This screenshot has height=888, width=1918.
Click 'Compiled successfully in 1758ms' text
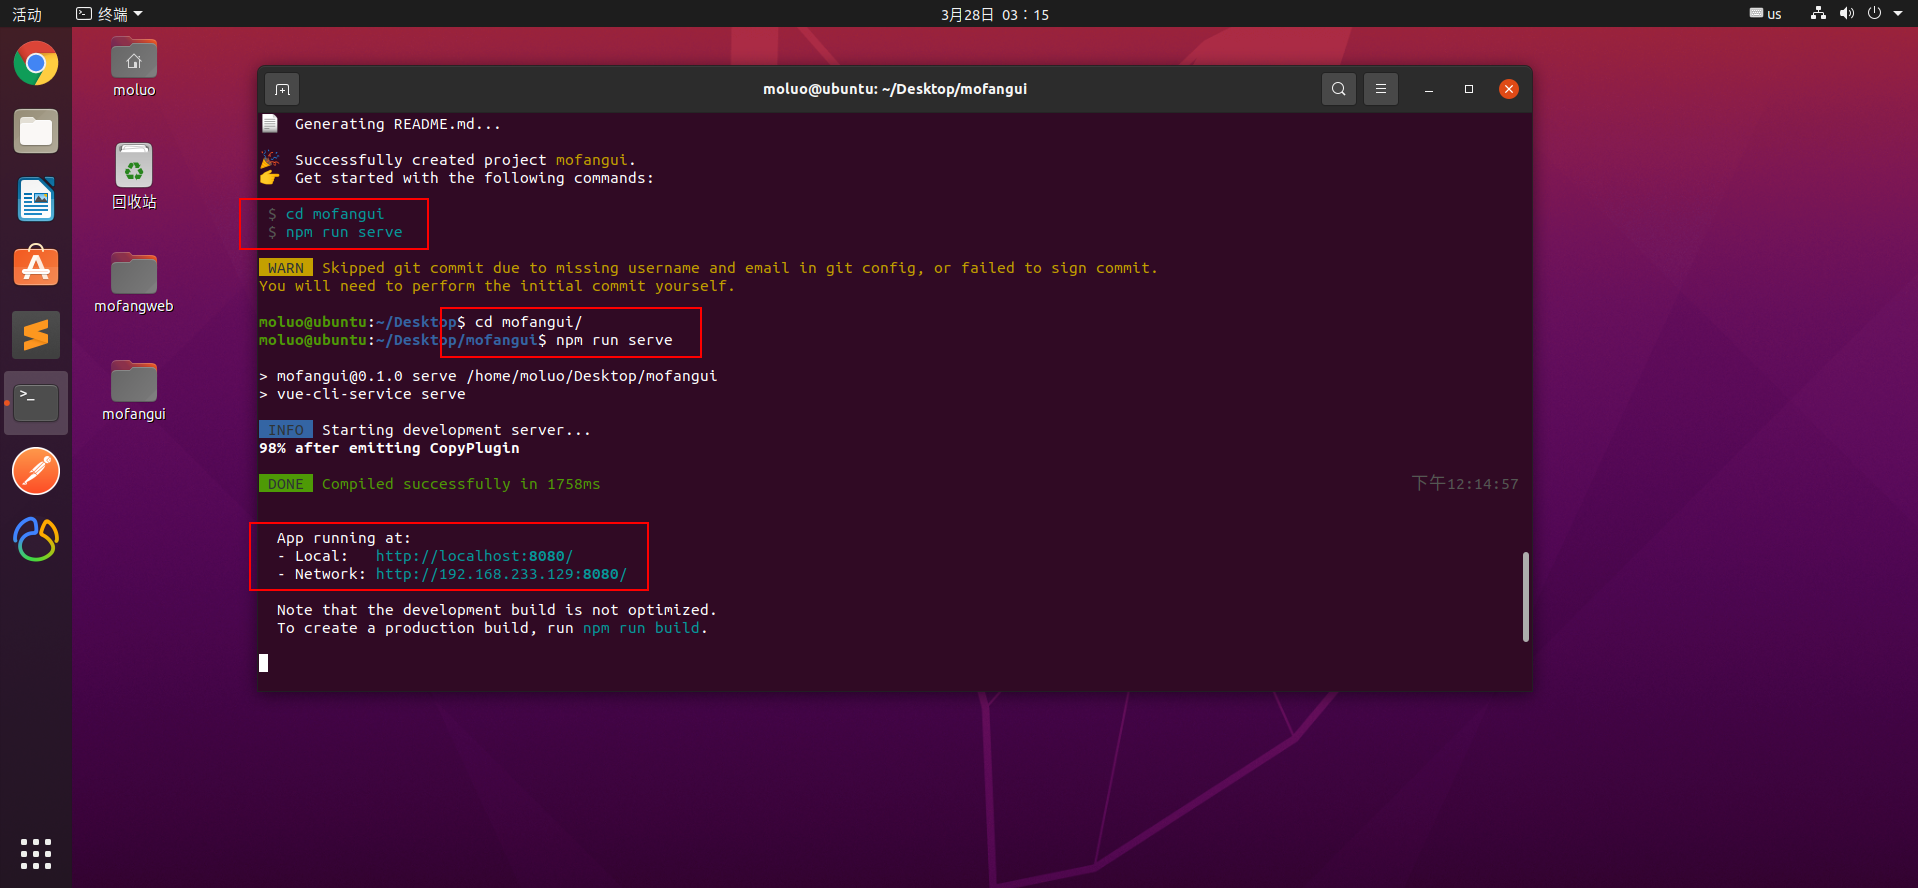(x=461, y=484)
